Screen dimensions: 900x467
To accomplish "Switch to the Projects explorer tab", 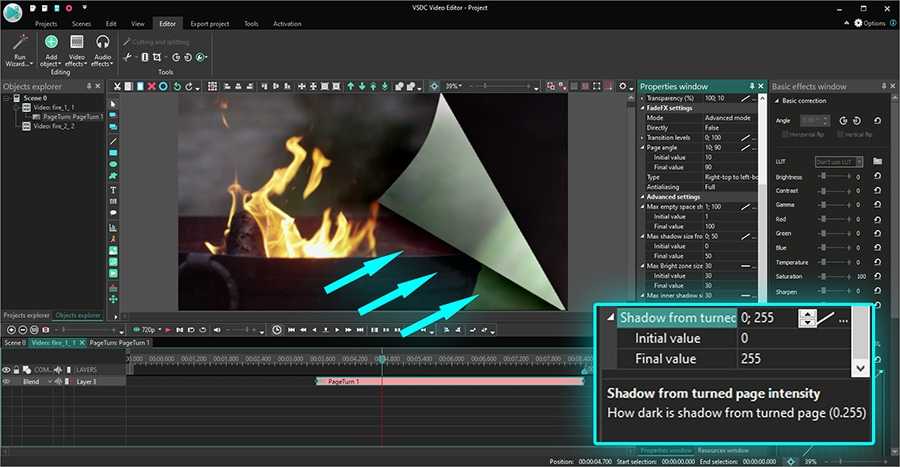I will tap(26, 315).
